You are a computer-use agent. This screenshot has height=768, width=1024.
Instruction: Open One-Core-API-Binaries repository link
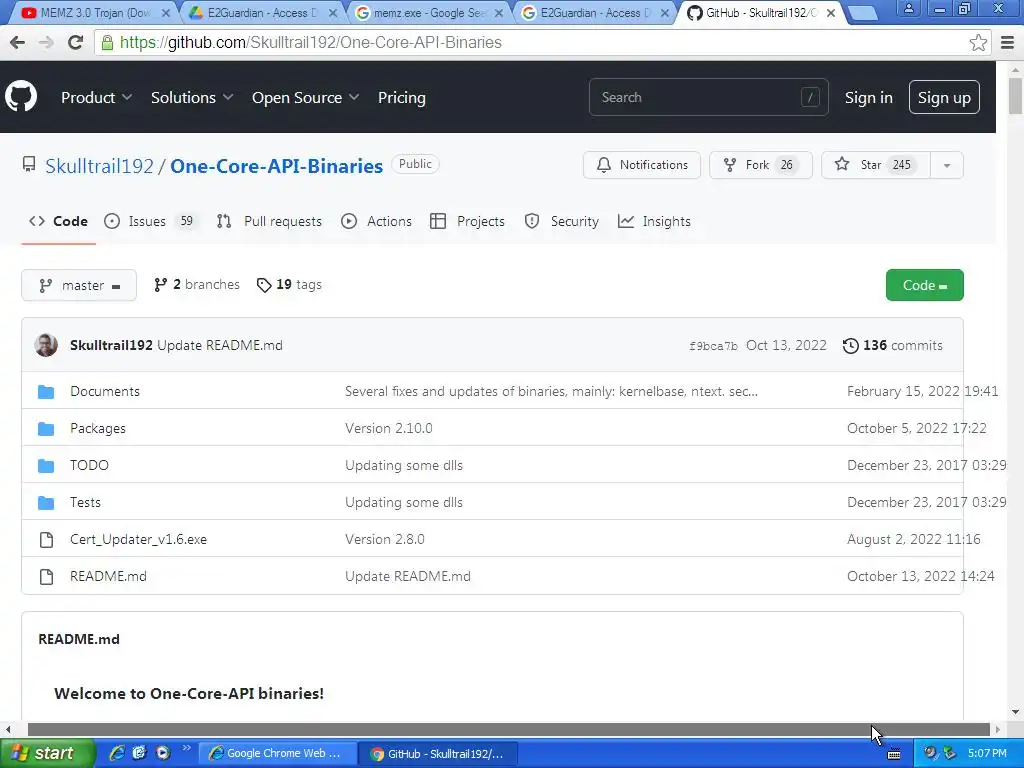pyautogui.click(x=276, y=166)
